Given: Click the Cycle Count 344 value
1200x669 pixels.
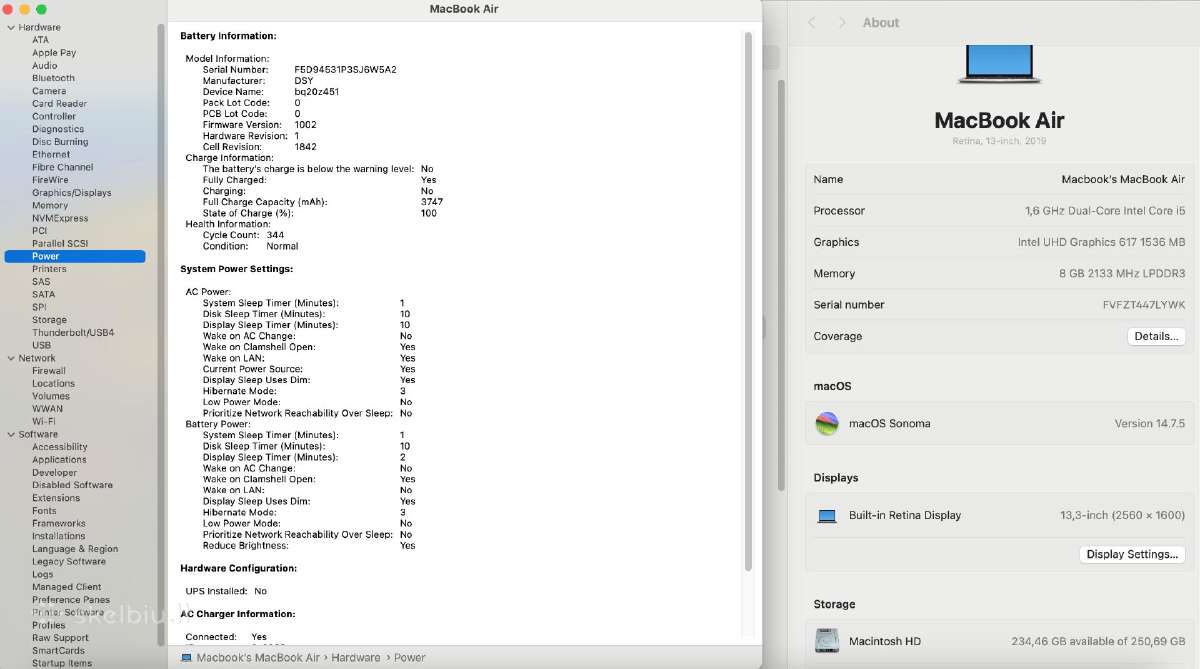Looking at the screenshot, I should pyautogui.click(x=275, y=235).
